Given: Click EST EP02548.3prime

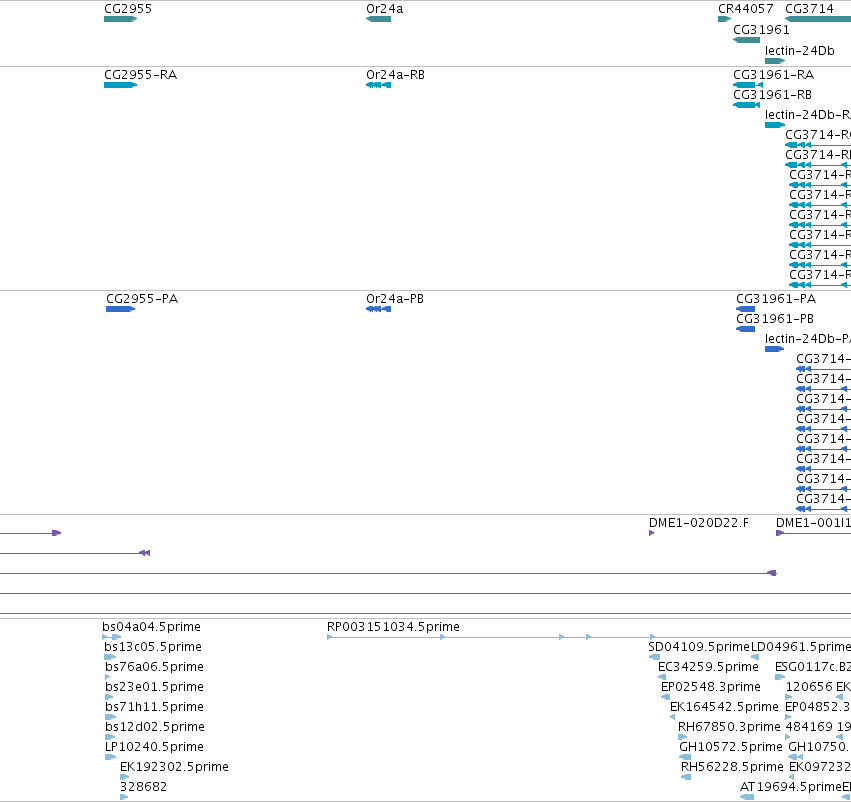Looking at the screenshot, I should click(710, 687).
